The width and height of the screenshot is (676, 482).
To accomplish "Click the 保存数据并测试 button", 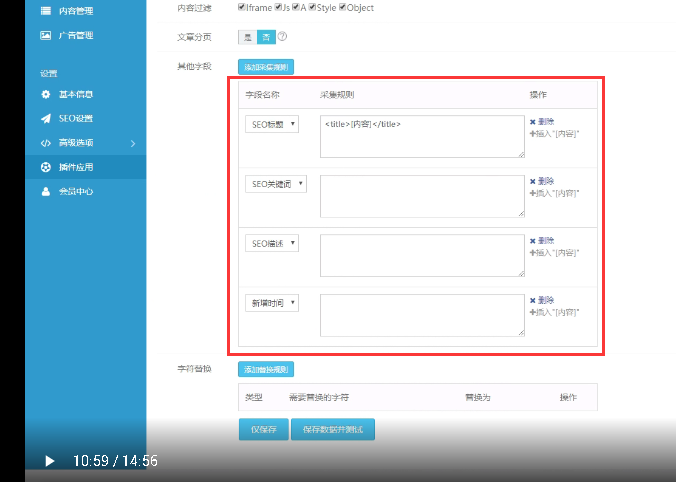I will pos(333,429).
